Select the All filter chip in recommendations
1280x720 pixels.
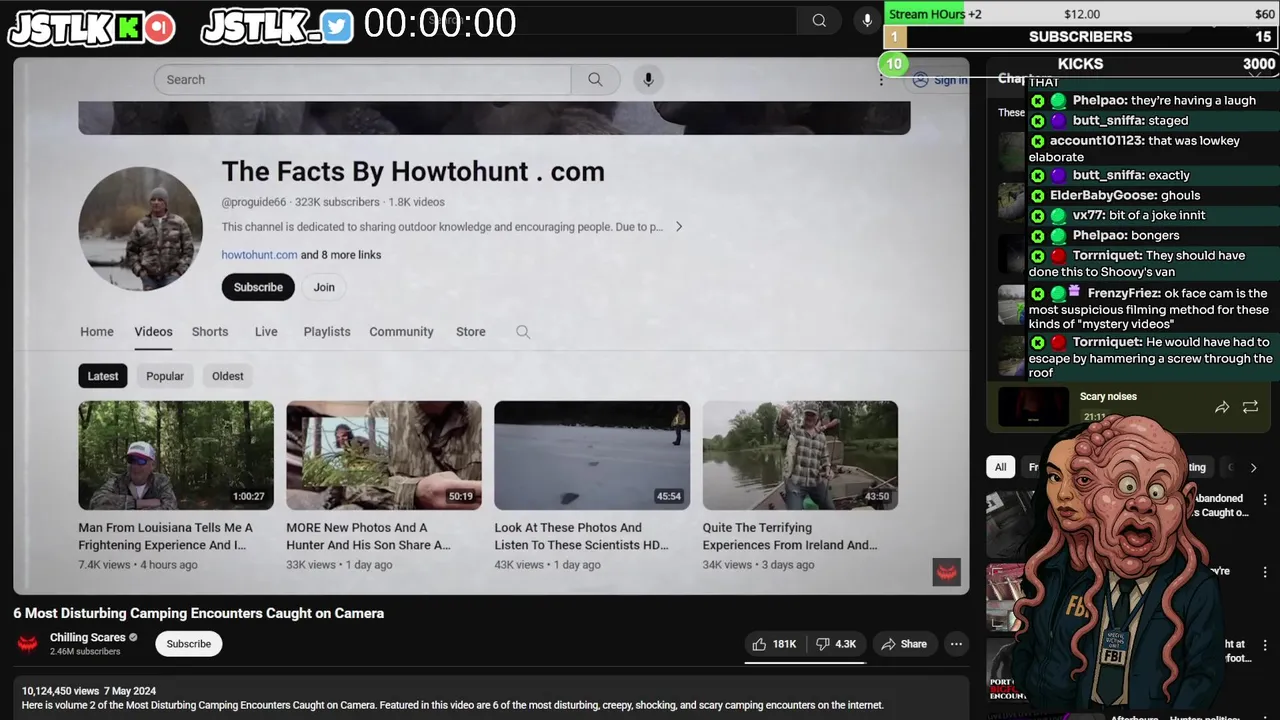click(x=1000, y=467)
